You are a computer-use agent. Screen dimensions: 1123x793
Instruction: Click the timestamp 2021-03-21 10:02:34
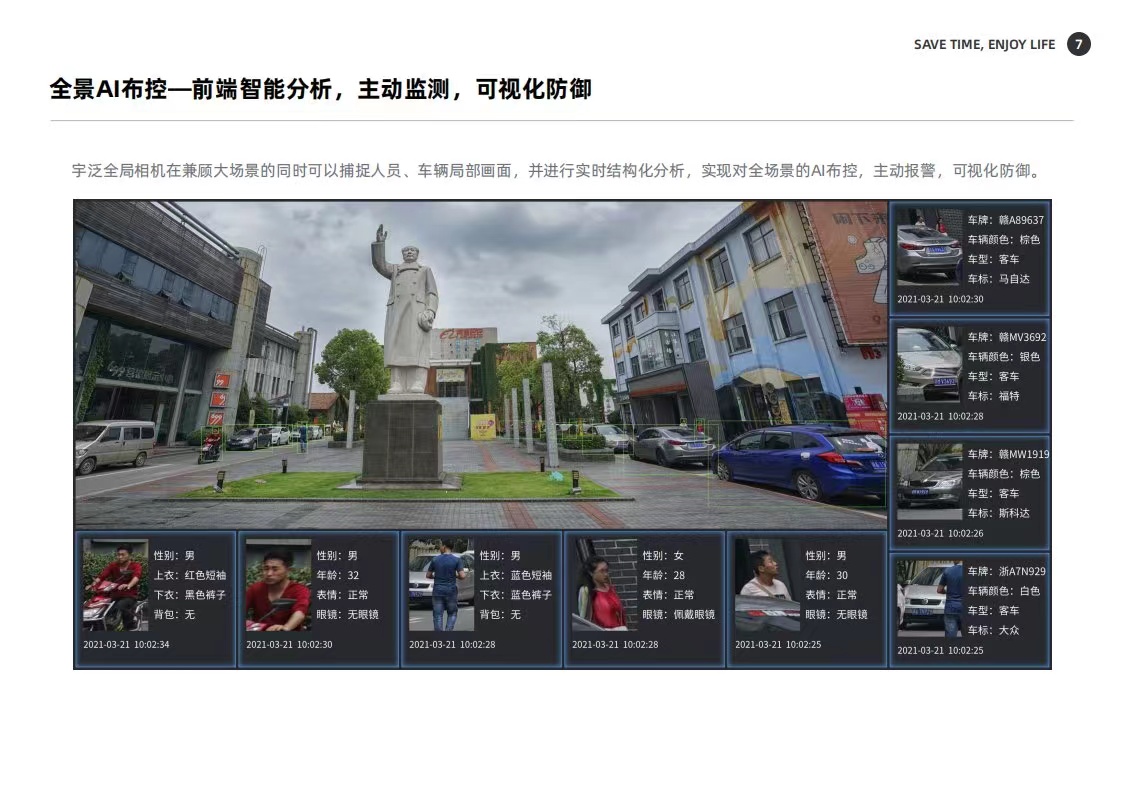tap(126, 644)
